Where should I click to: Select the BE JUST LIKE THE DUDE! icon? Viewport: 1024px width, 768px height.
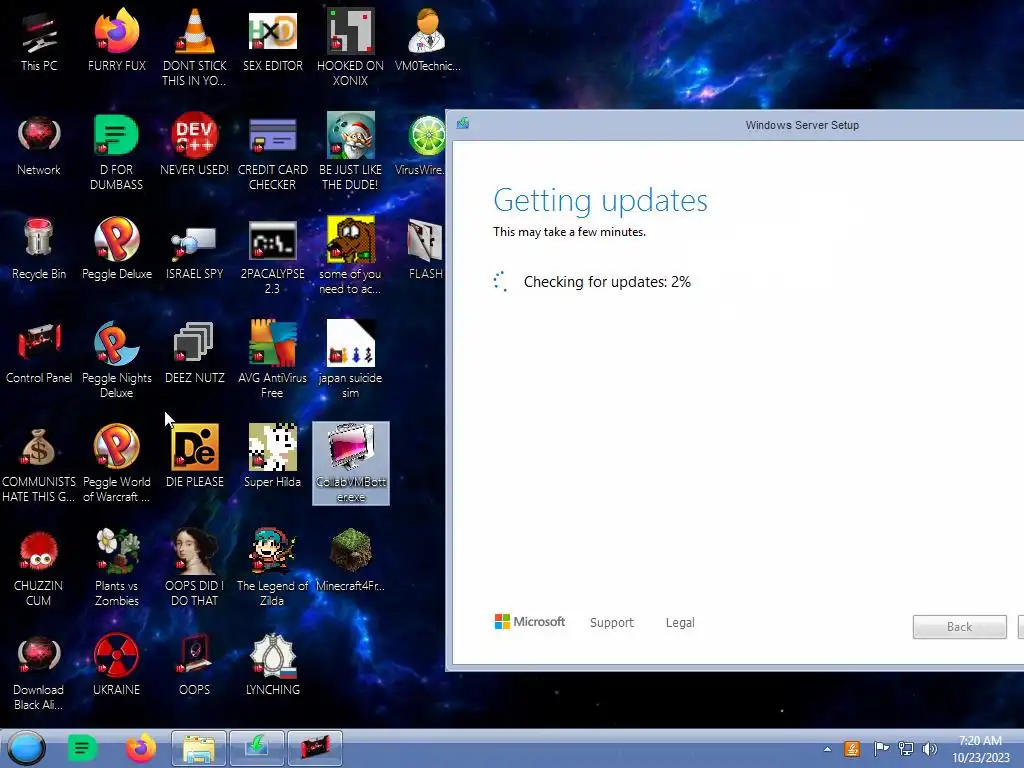pos(351,152)
